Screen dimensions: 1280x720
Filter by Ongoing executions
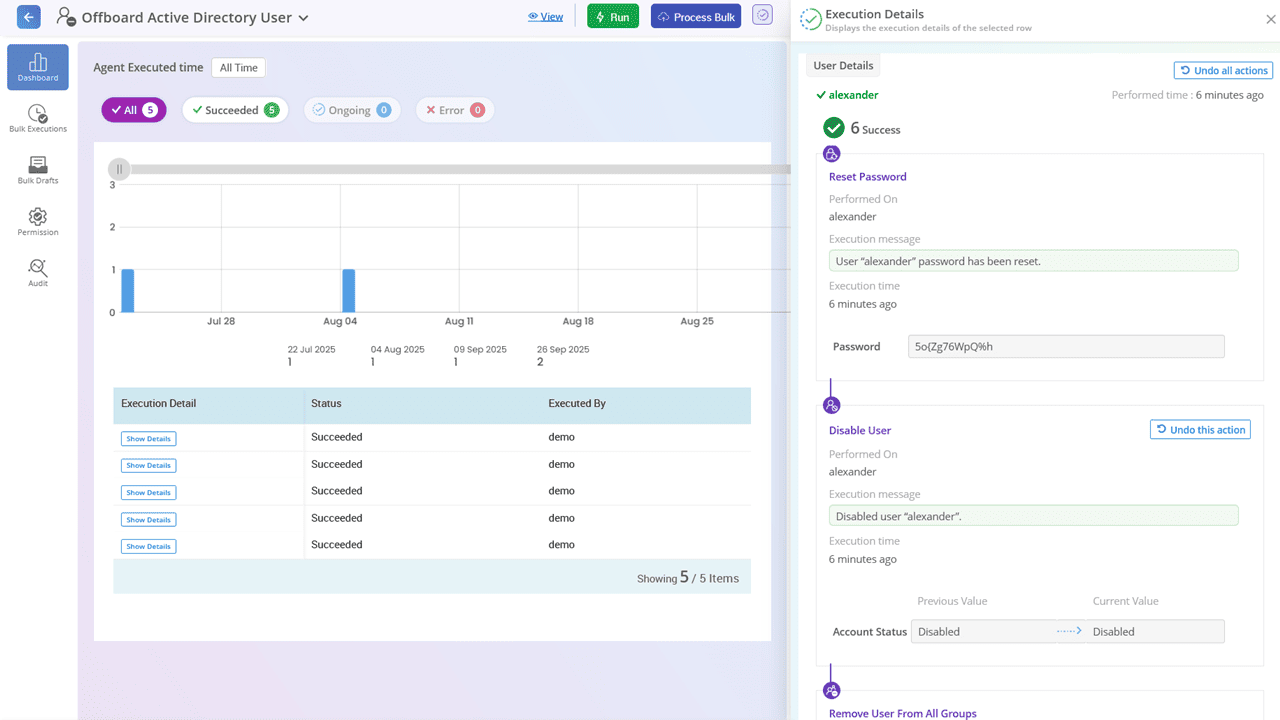352,109
